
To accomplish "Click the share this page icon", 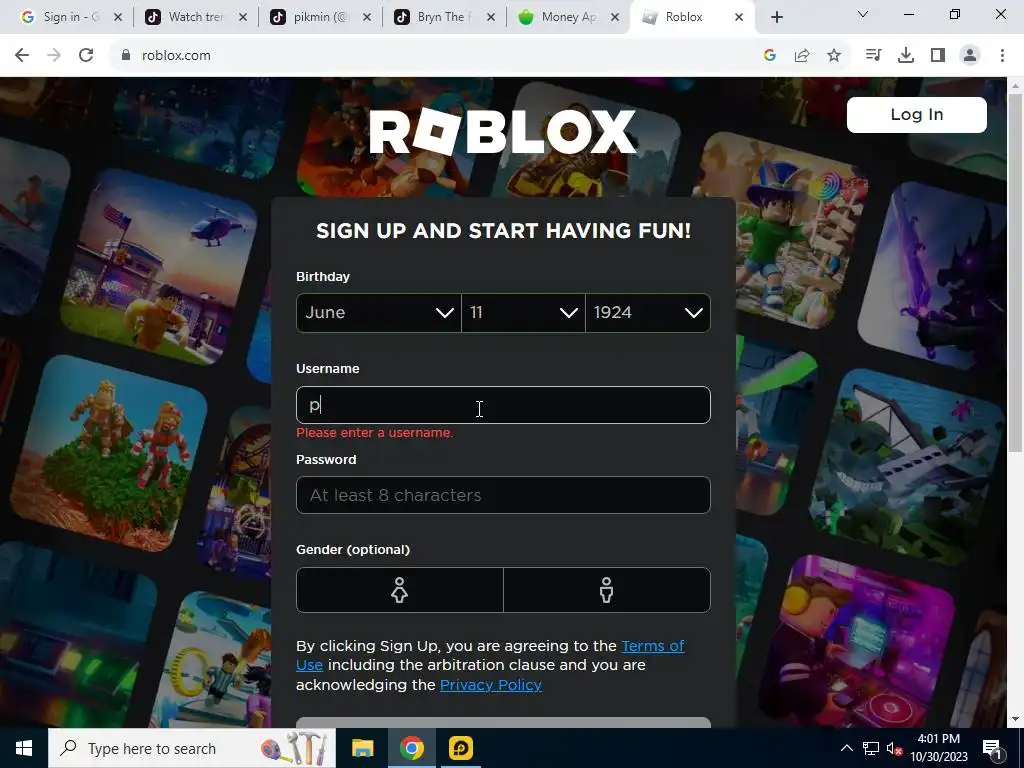I will point(802,56).
